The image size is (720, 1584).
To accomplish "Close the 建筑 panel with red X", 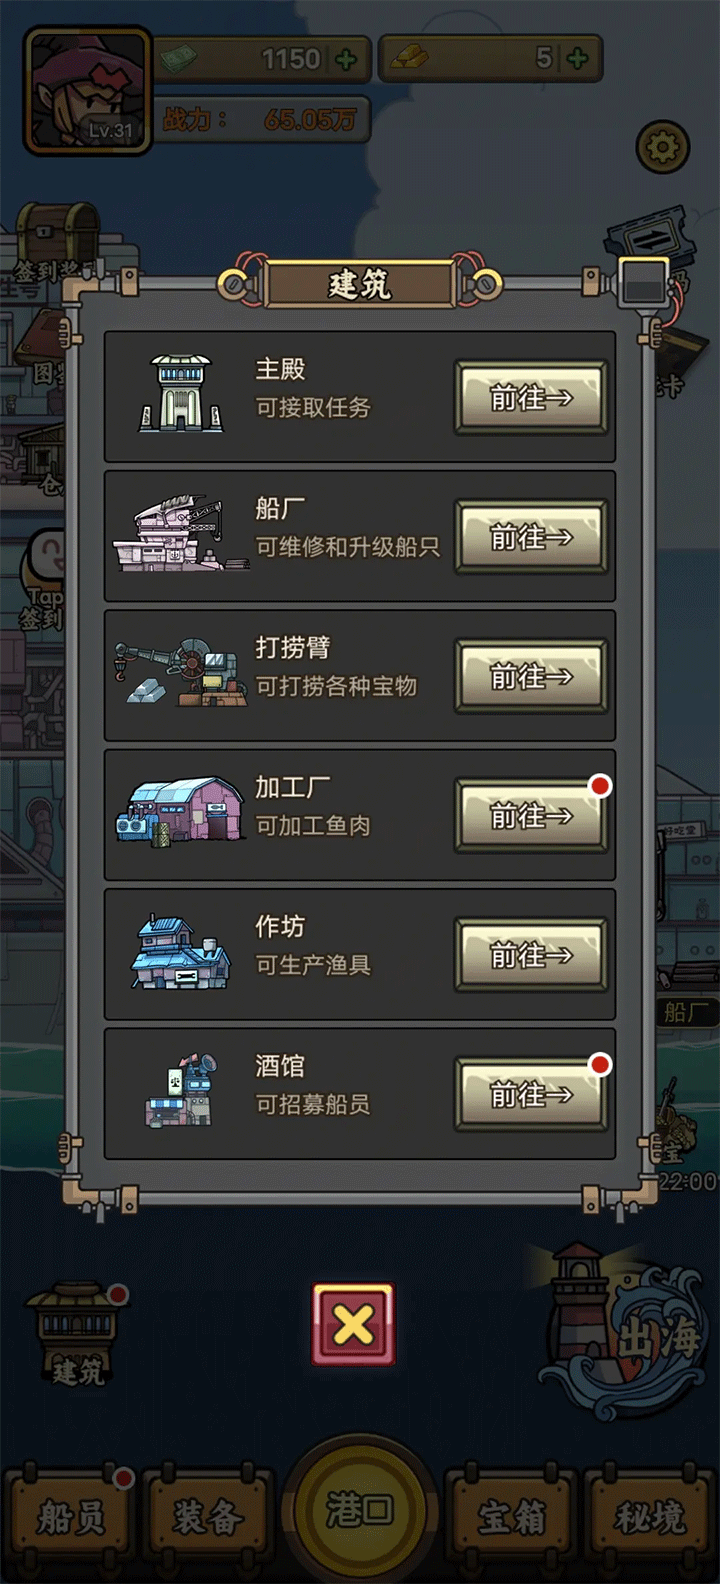I will 354,1325.
